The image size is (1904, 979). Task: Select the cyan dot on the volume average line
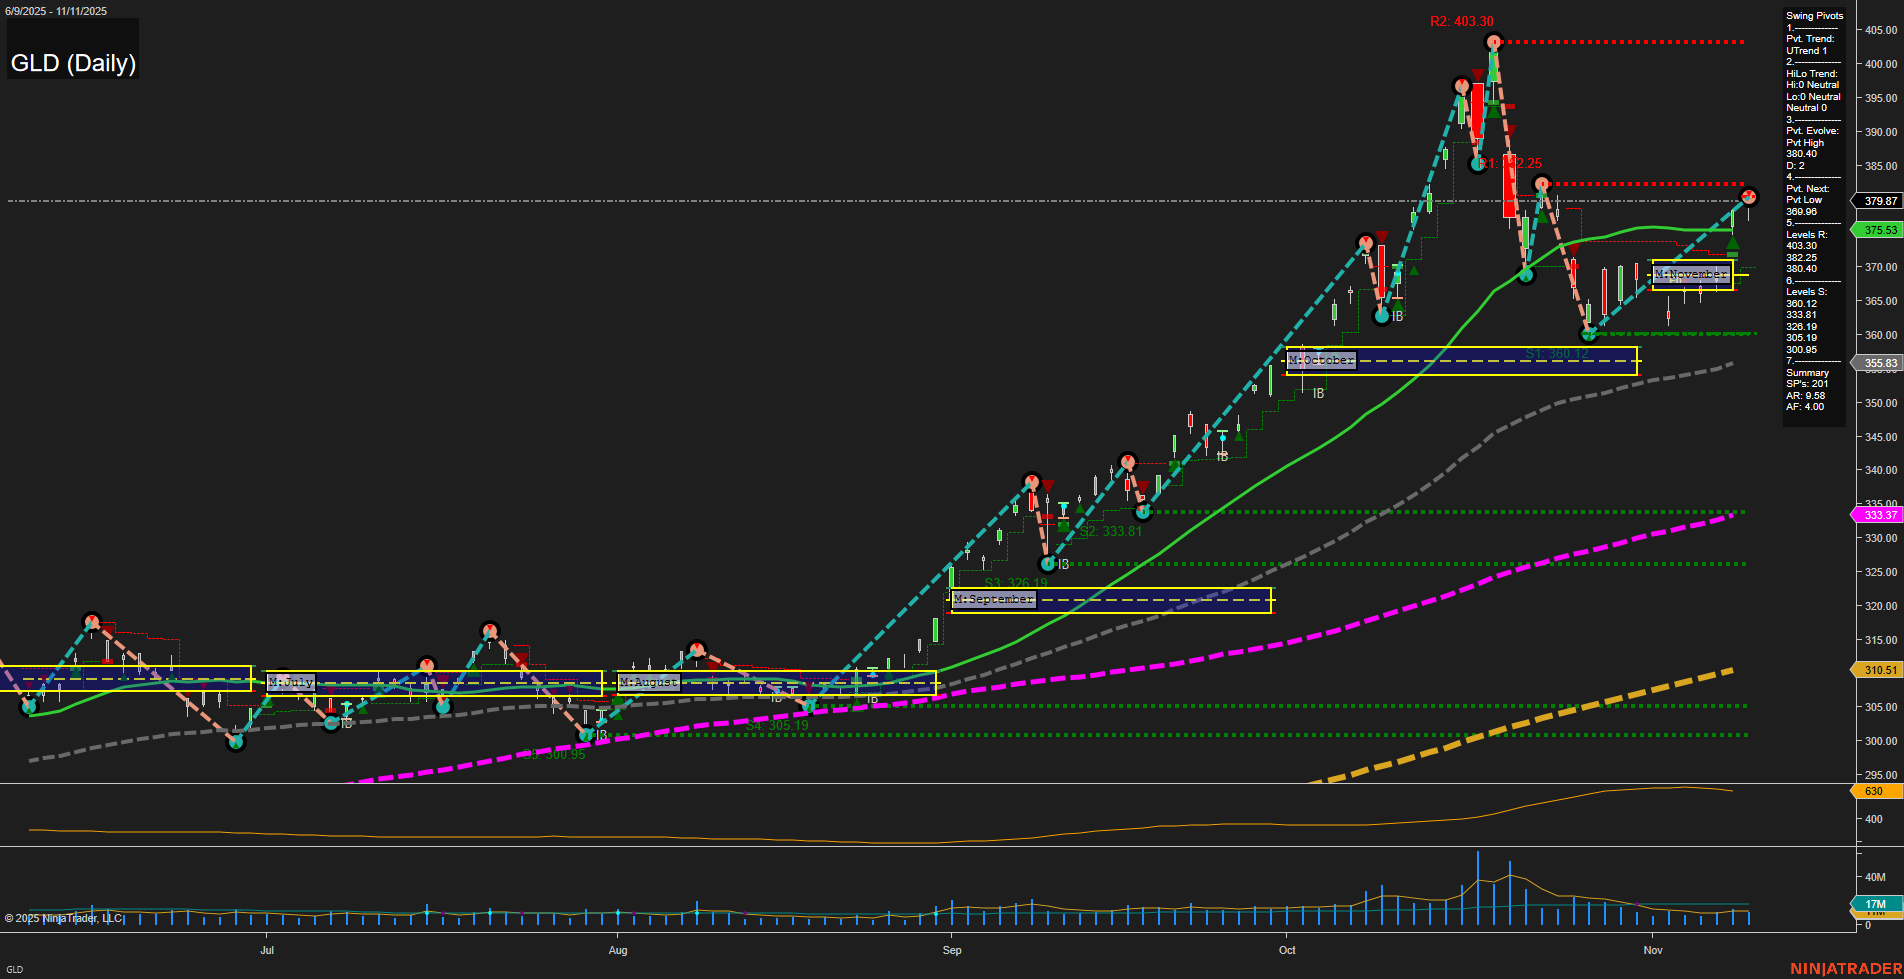1223,438
